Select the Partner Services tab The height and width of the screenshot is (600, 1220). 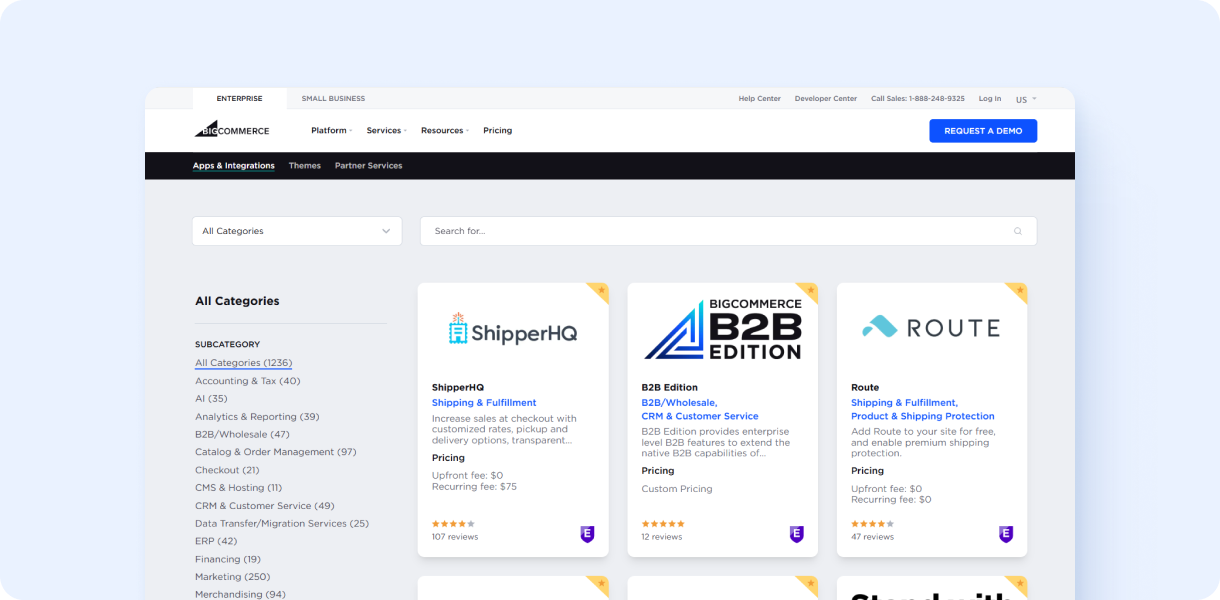(368, 166)
